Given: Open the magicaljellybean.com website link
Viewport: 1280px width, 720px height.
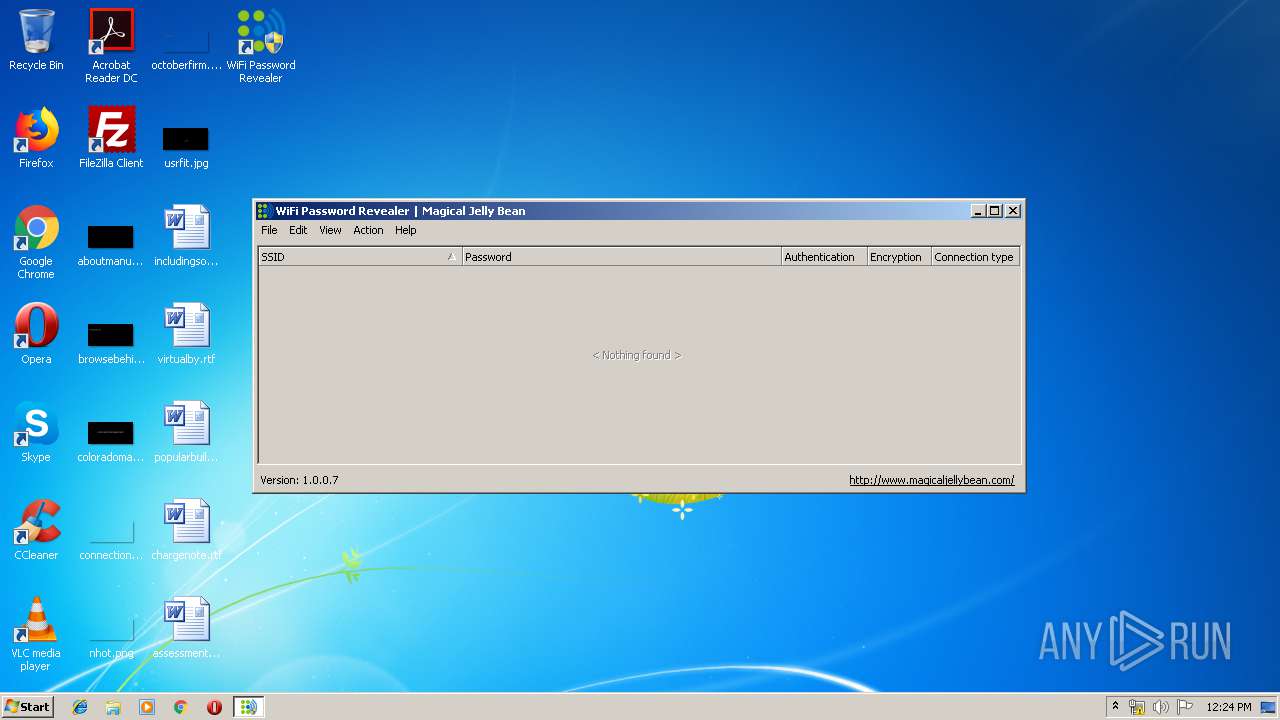Looking at the screenshot, I should (x=931, y=480).
